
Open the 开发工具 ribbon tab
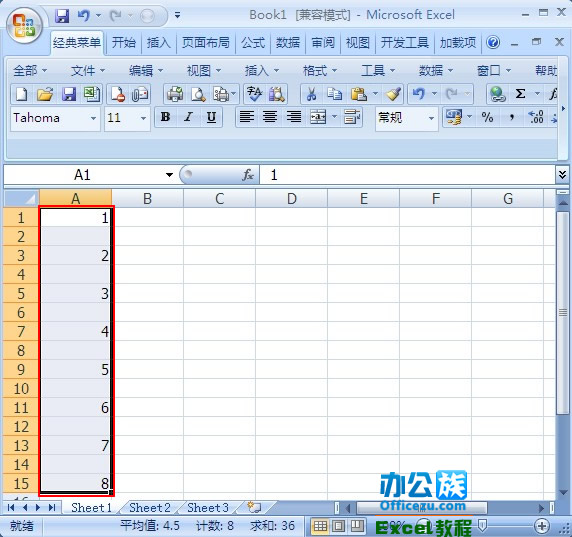405,43
